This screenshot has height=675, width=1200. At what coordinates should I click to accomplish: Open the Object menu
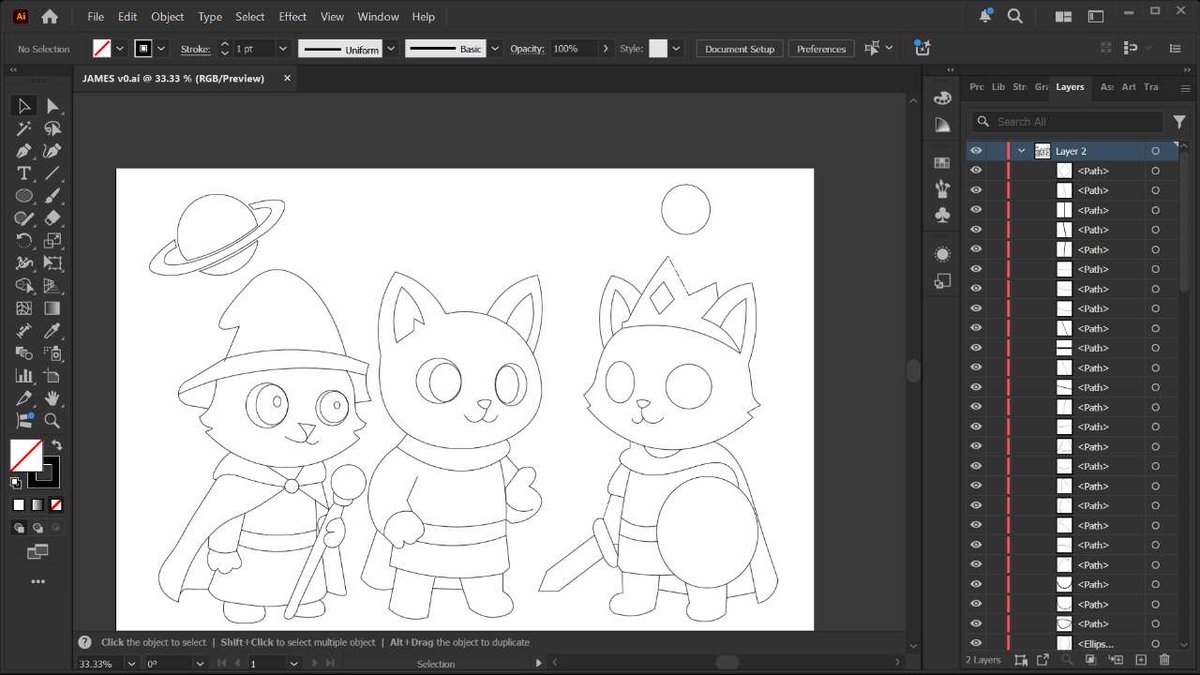coord(167,17)
